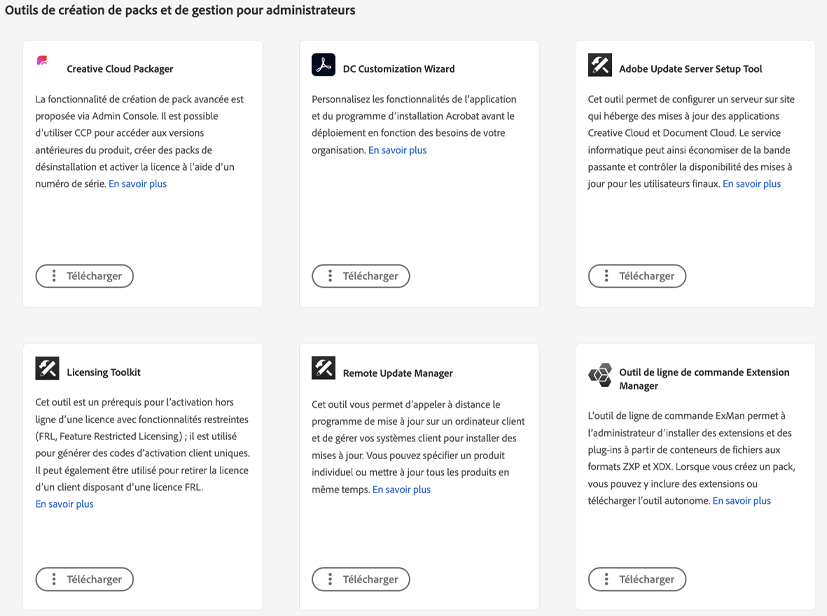
Task: Follow En savoir plus link for ExMan tool
Action: tap(741, 501)
